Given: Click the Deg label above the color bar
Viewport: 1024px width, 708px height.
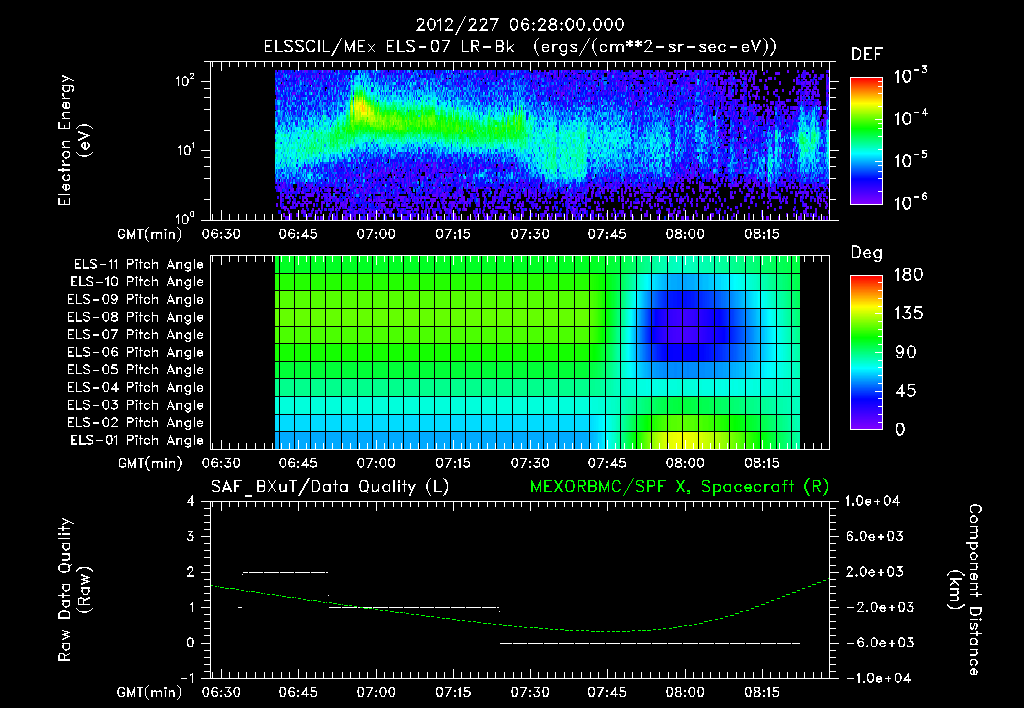Looking at the screenshot, I should click(x=867, y=253).
